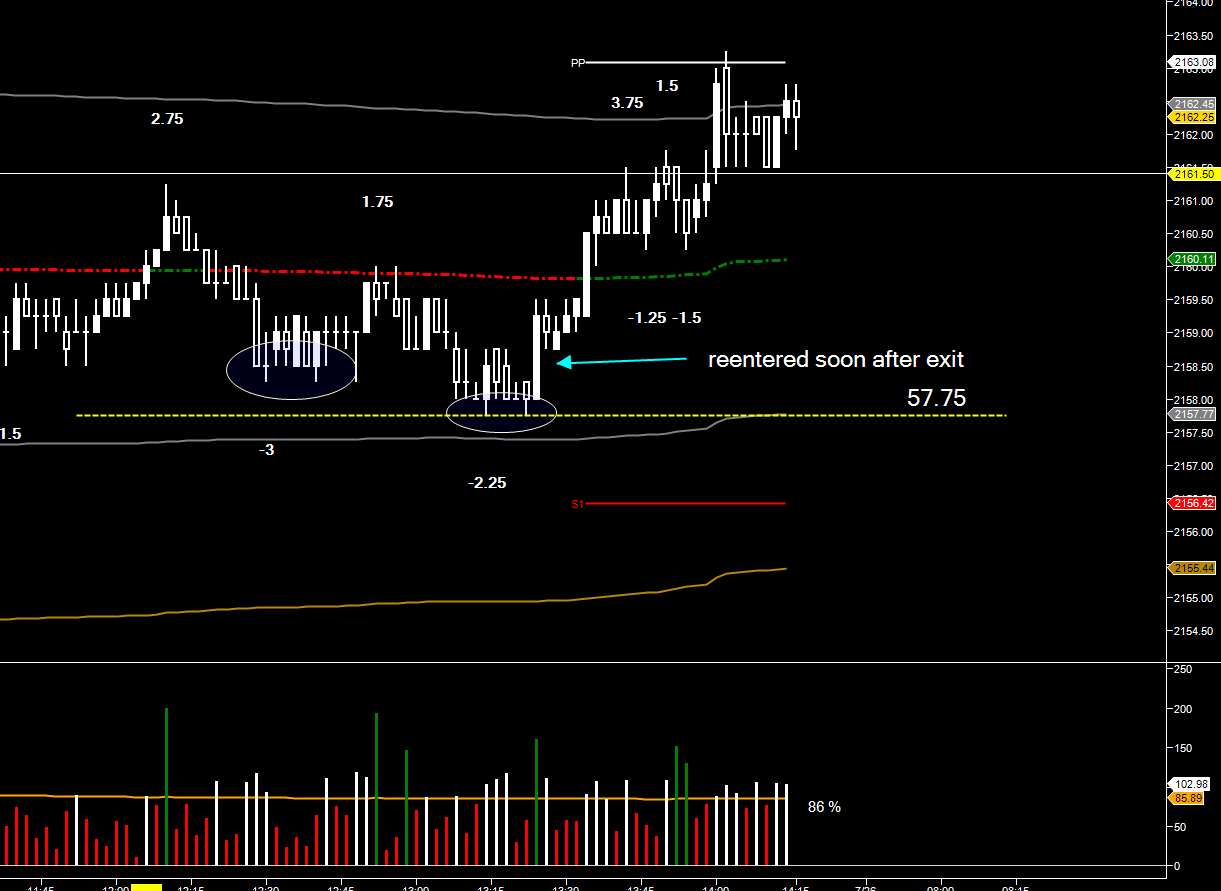
Task: Click the 250 volume axis label
Action: click(x=1182, y=669)
